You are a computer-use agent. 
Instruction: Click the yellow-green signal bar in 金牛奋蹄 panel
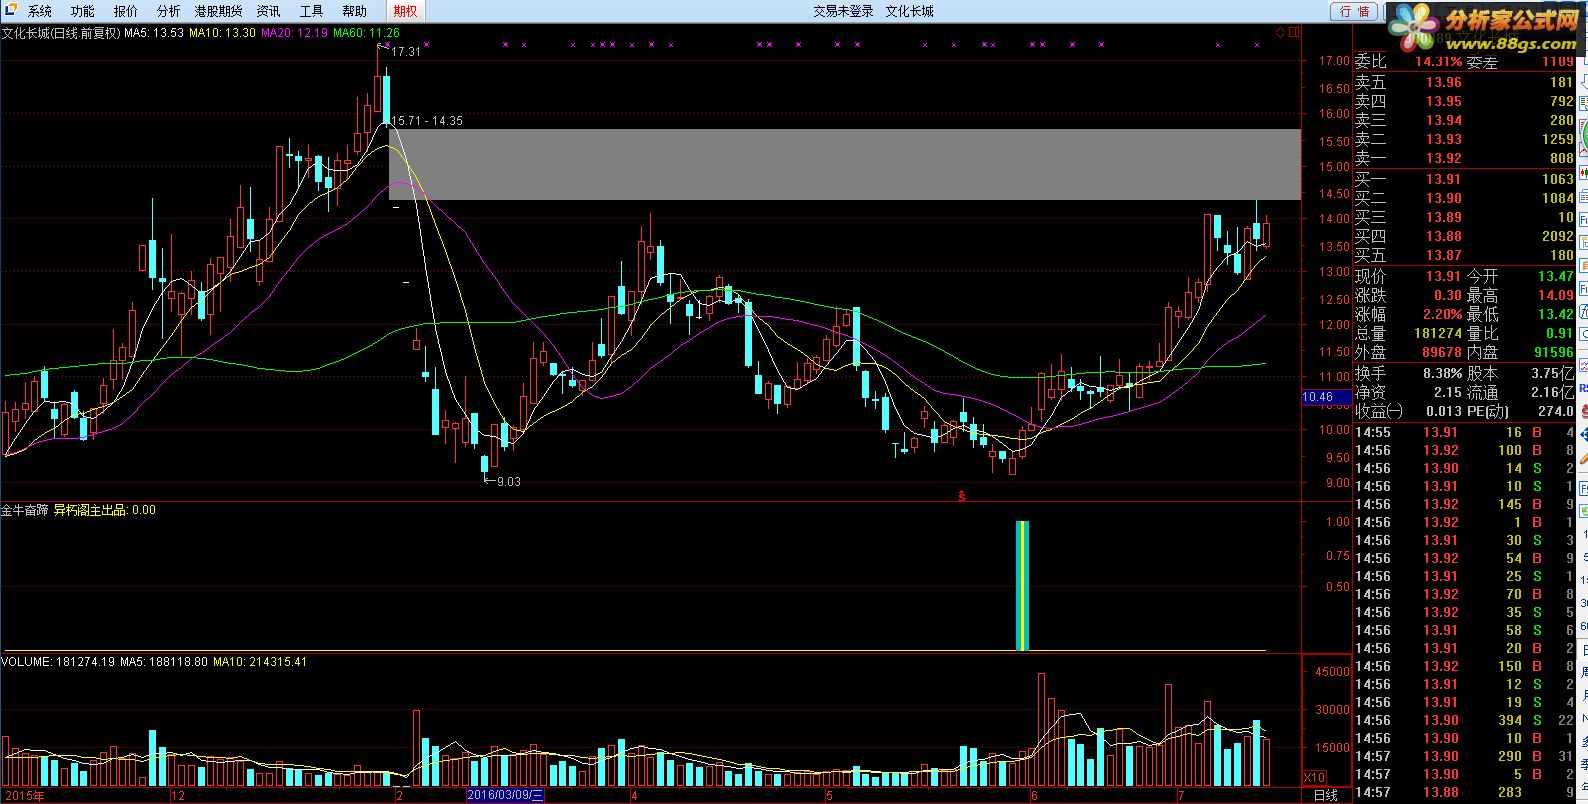1022,585
